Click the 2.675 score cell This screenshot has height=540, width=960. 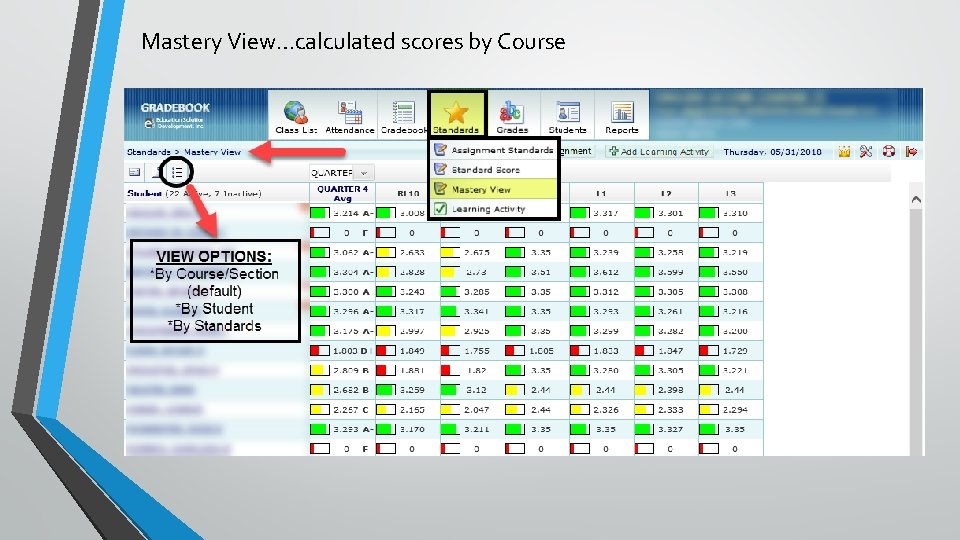472,252
